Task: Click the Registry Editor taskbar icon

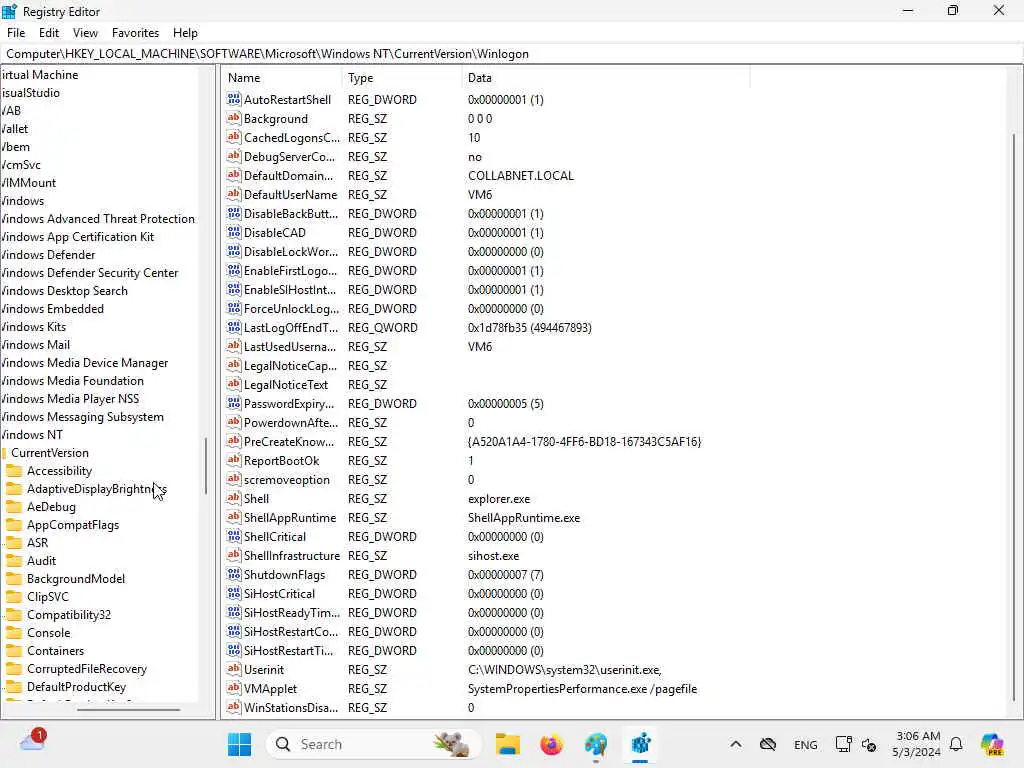Action: 641,744
